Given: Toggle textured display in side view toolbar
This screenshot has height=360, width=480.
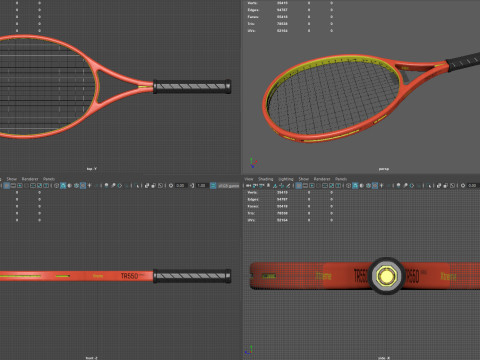Looking at the screenshot, I should click(375, 185).
